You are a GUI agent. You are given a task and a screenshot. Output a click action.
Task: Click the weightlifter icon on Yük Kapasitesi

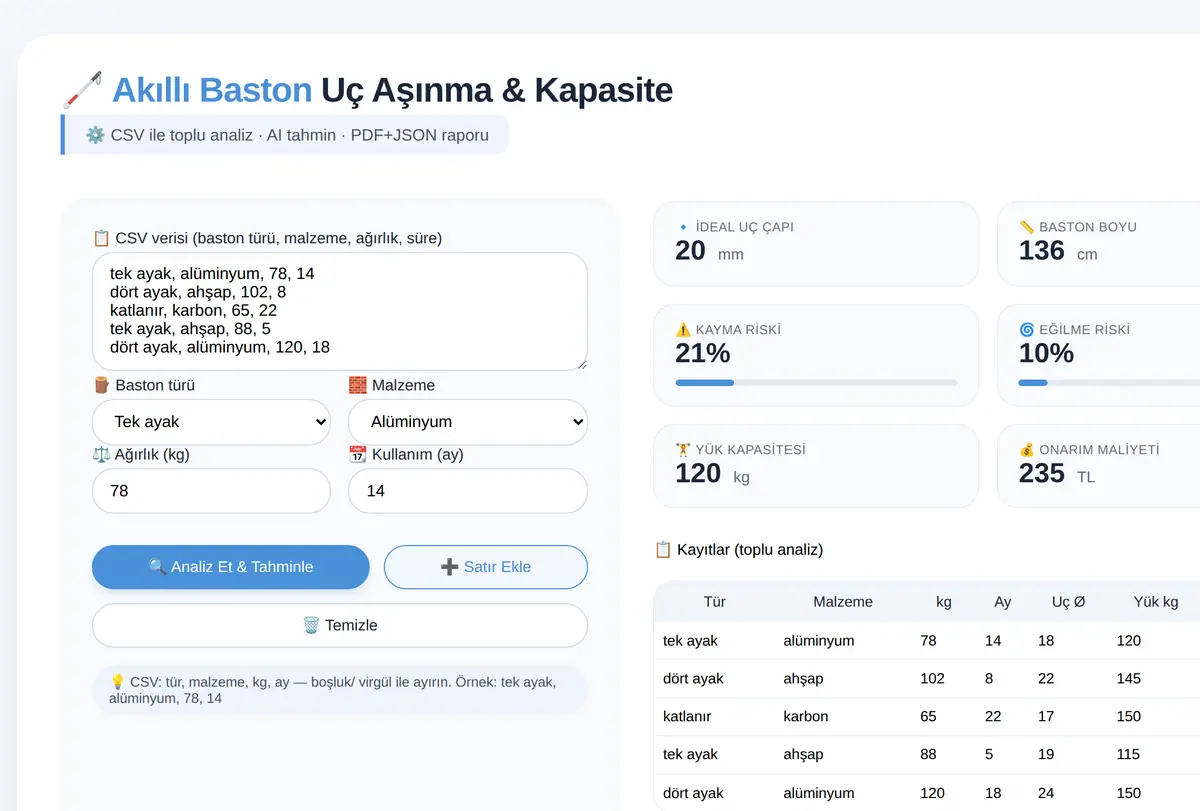683,450
